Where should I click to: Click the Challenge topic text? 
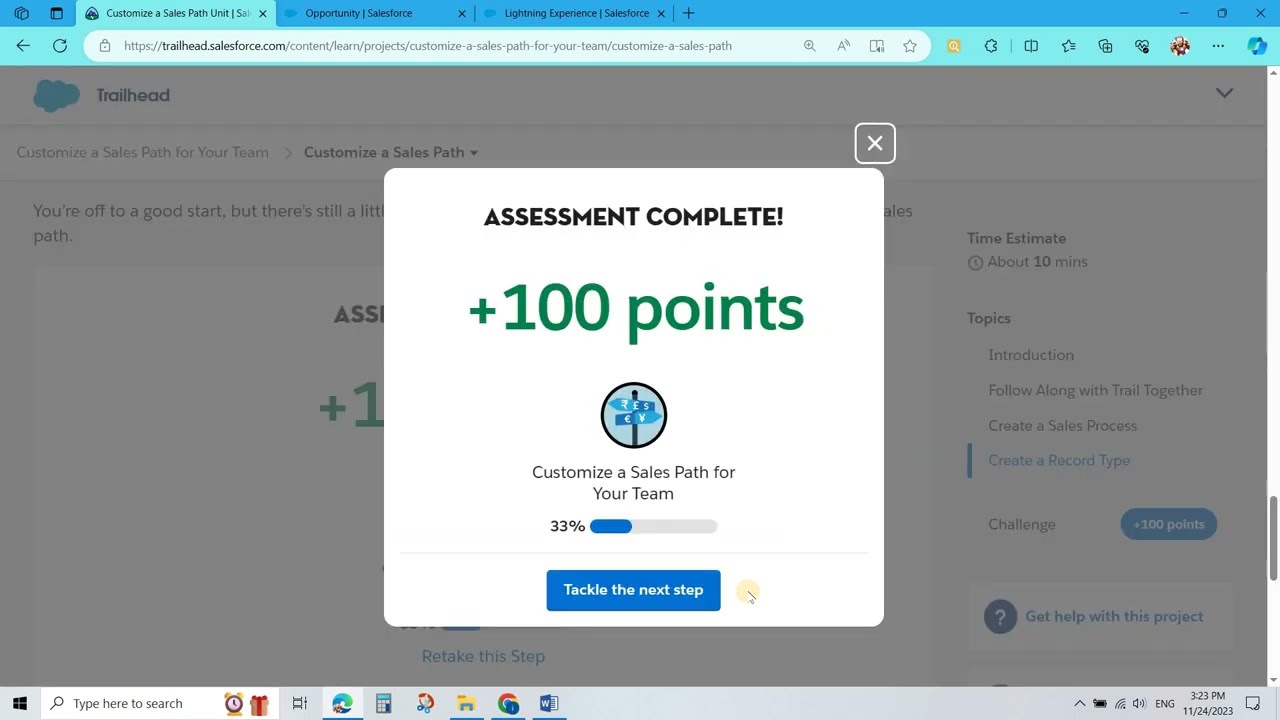coord(1022,524)
